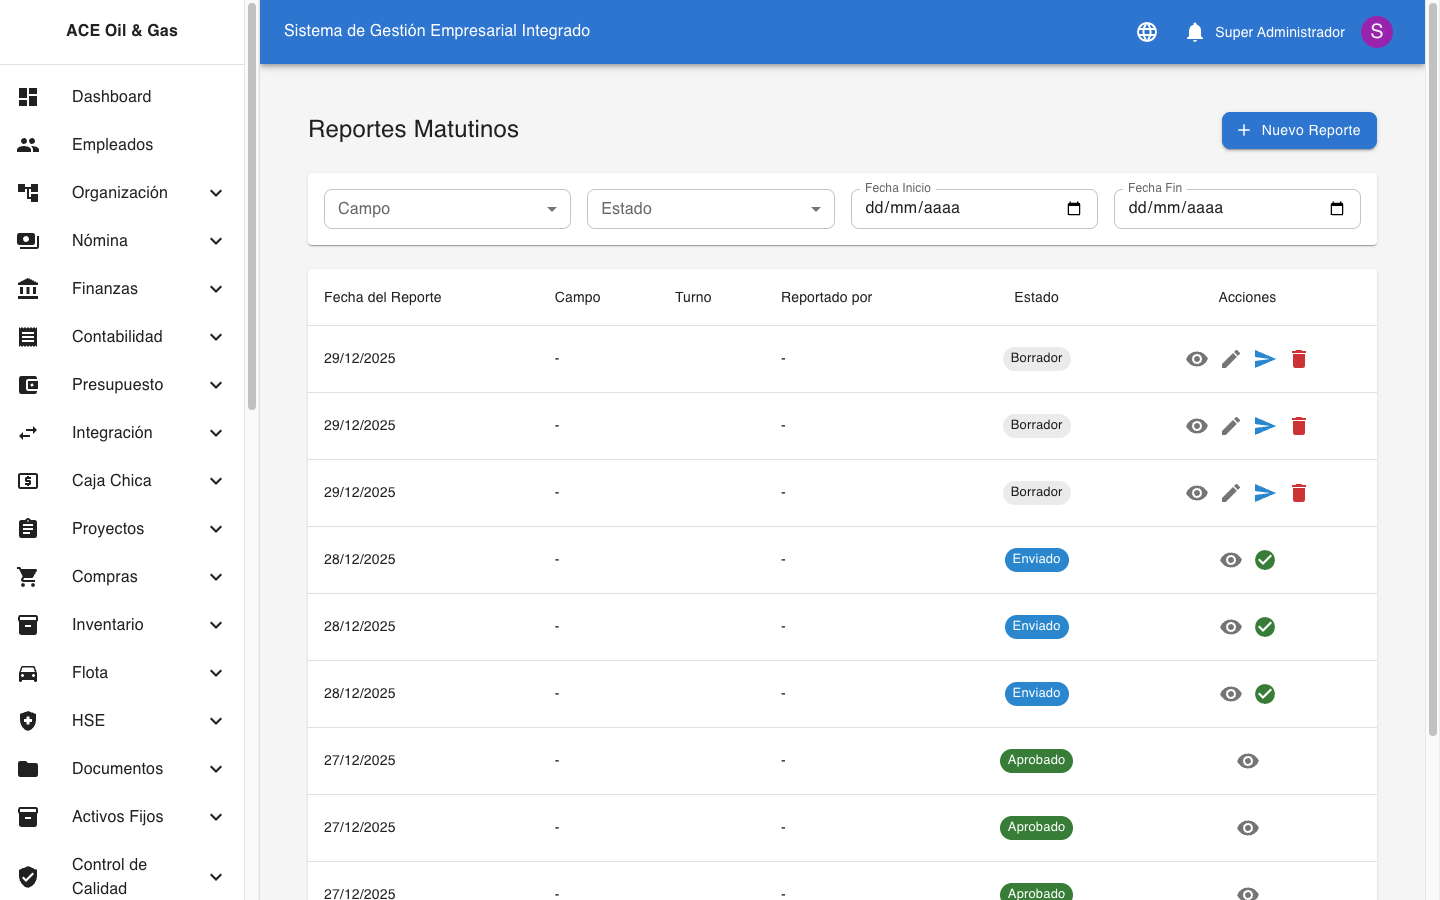Send the second Borrador report
This screenshot has width=1440, height=900.
pyautogui.click(x=1265, y=426)
